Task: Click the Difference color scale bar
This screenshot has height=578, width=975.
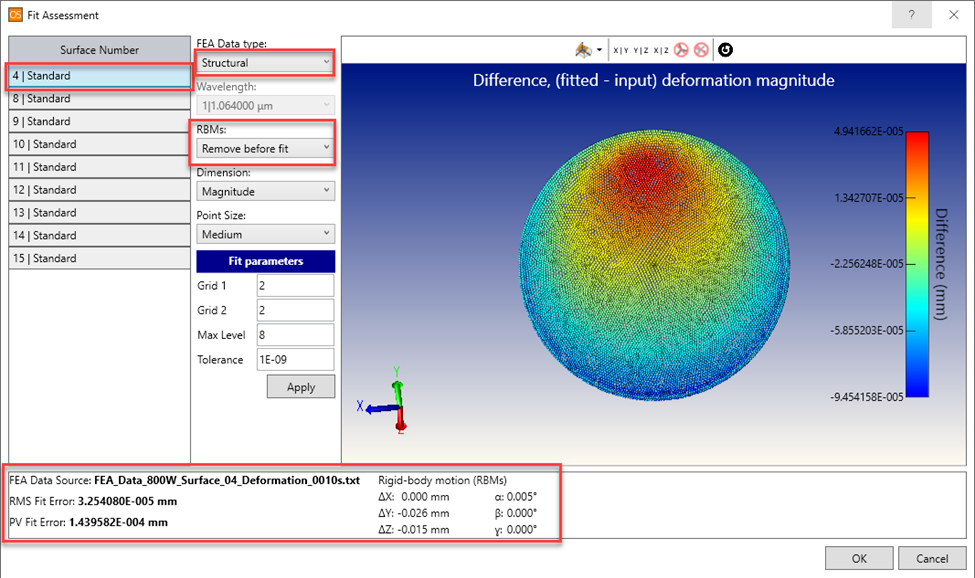Action: 917,265
